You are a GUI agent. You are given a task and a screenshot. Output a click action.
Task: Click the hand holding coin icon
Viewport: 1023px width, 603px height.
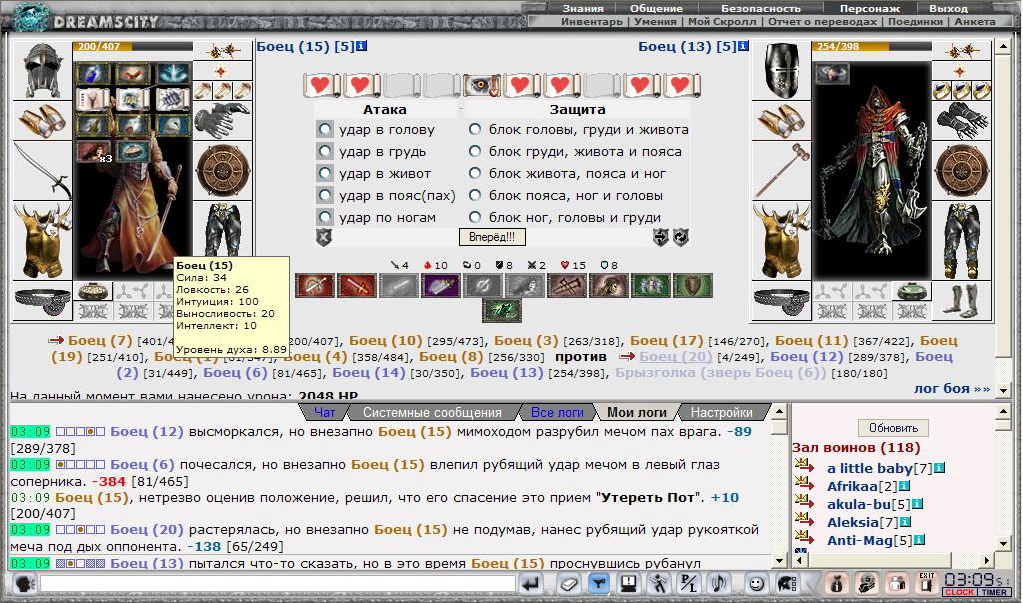tap(867, 583)
